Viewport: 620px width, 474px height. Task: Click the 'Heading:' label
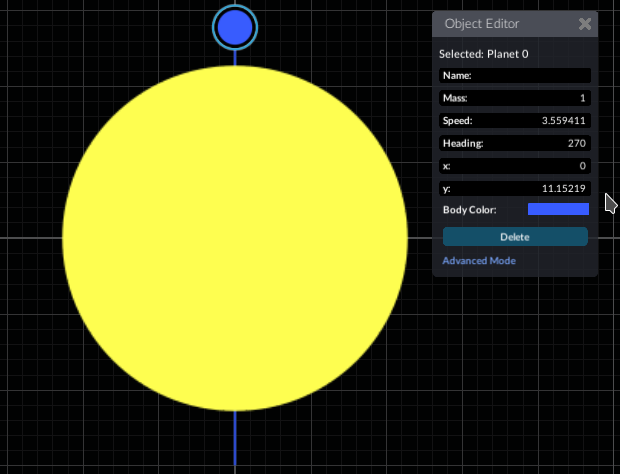[463, 143]
